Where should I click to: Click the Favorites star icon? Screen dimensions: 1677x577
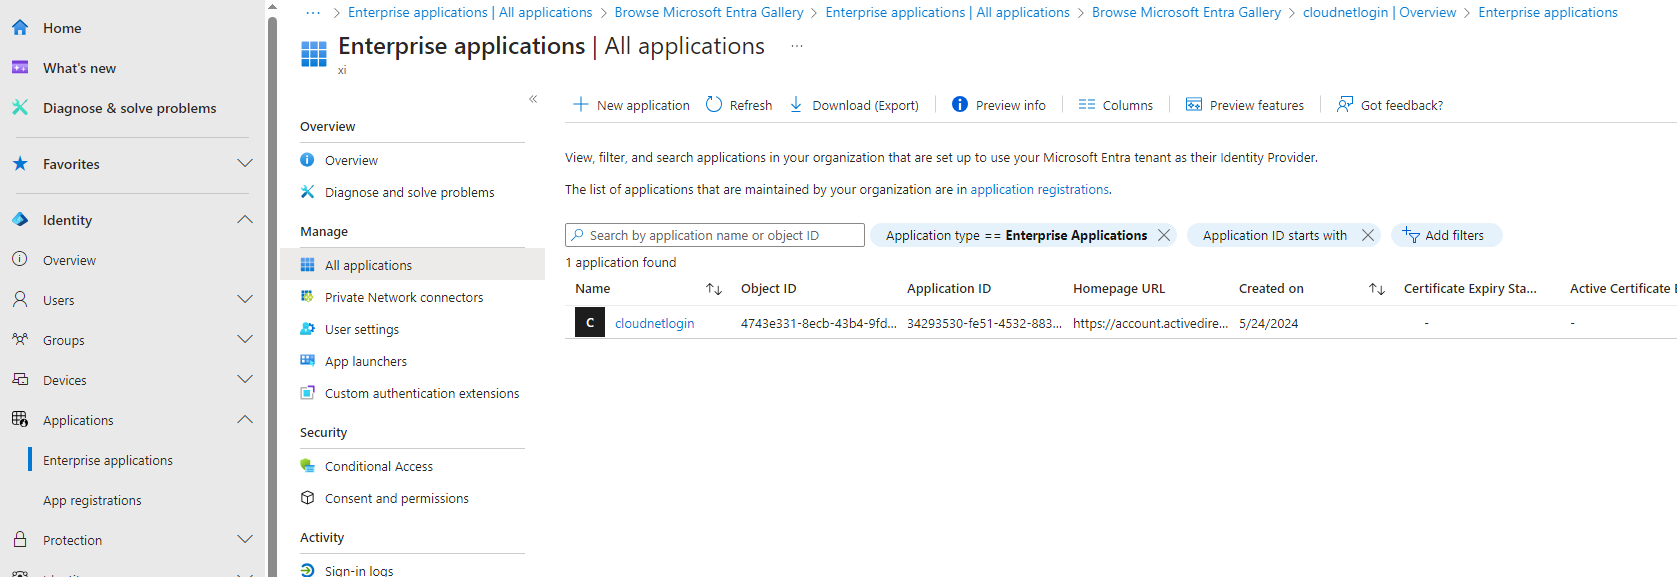(20, 163)
